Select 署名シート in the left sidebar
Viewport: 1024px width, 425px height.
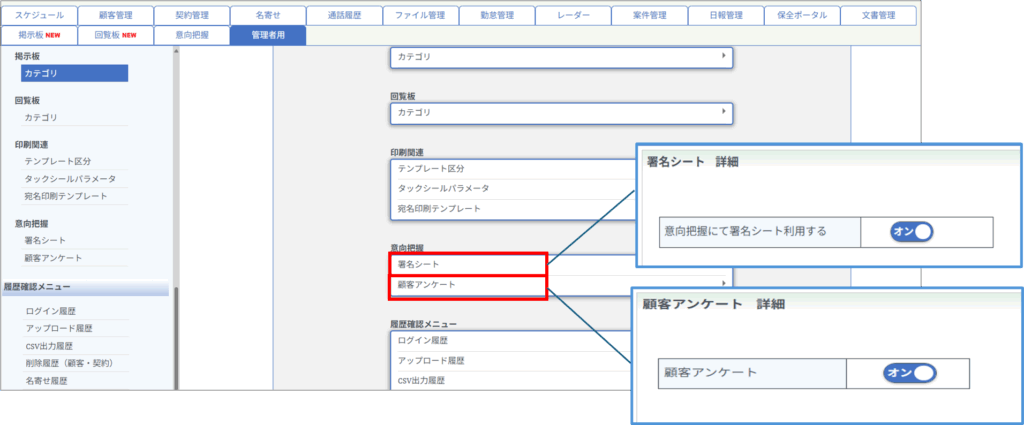[x=46, y=241]
